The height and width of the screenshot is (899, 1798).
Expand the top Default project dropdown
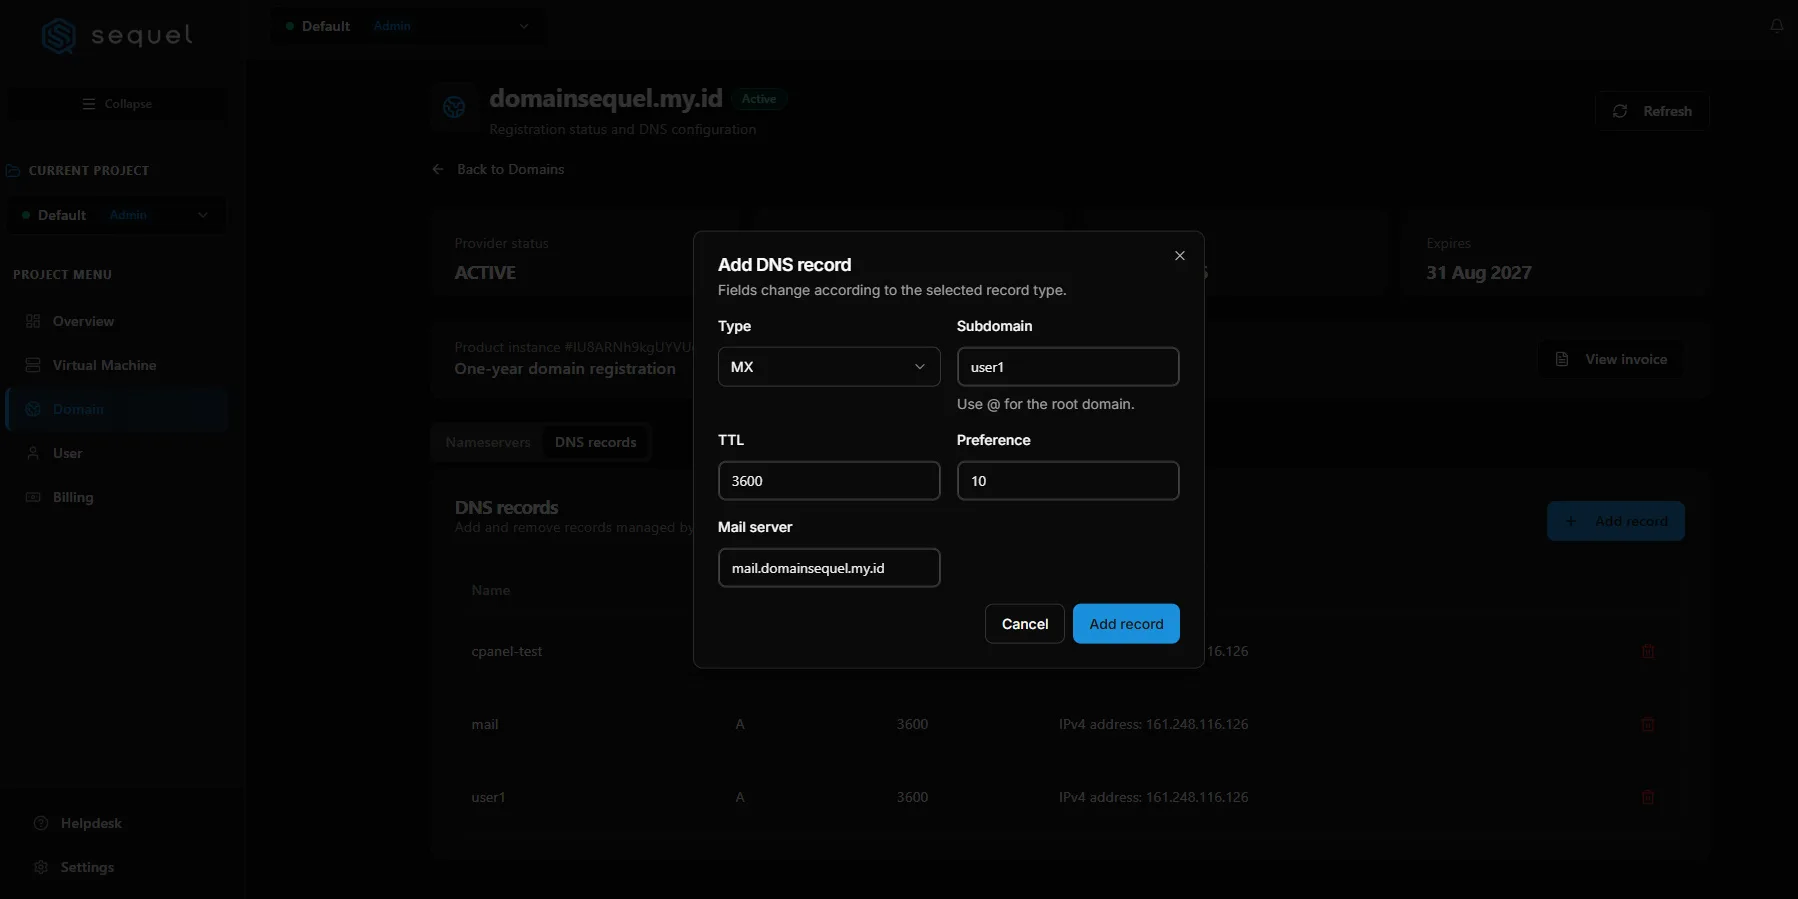408,26
